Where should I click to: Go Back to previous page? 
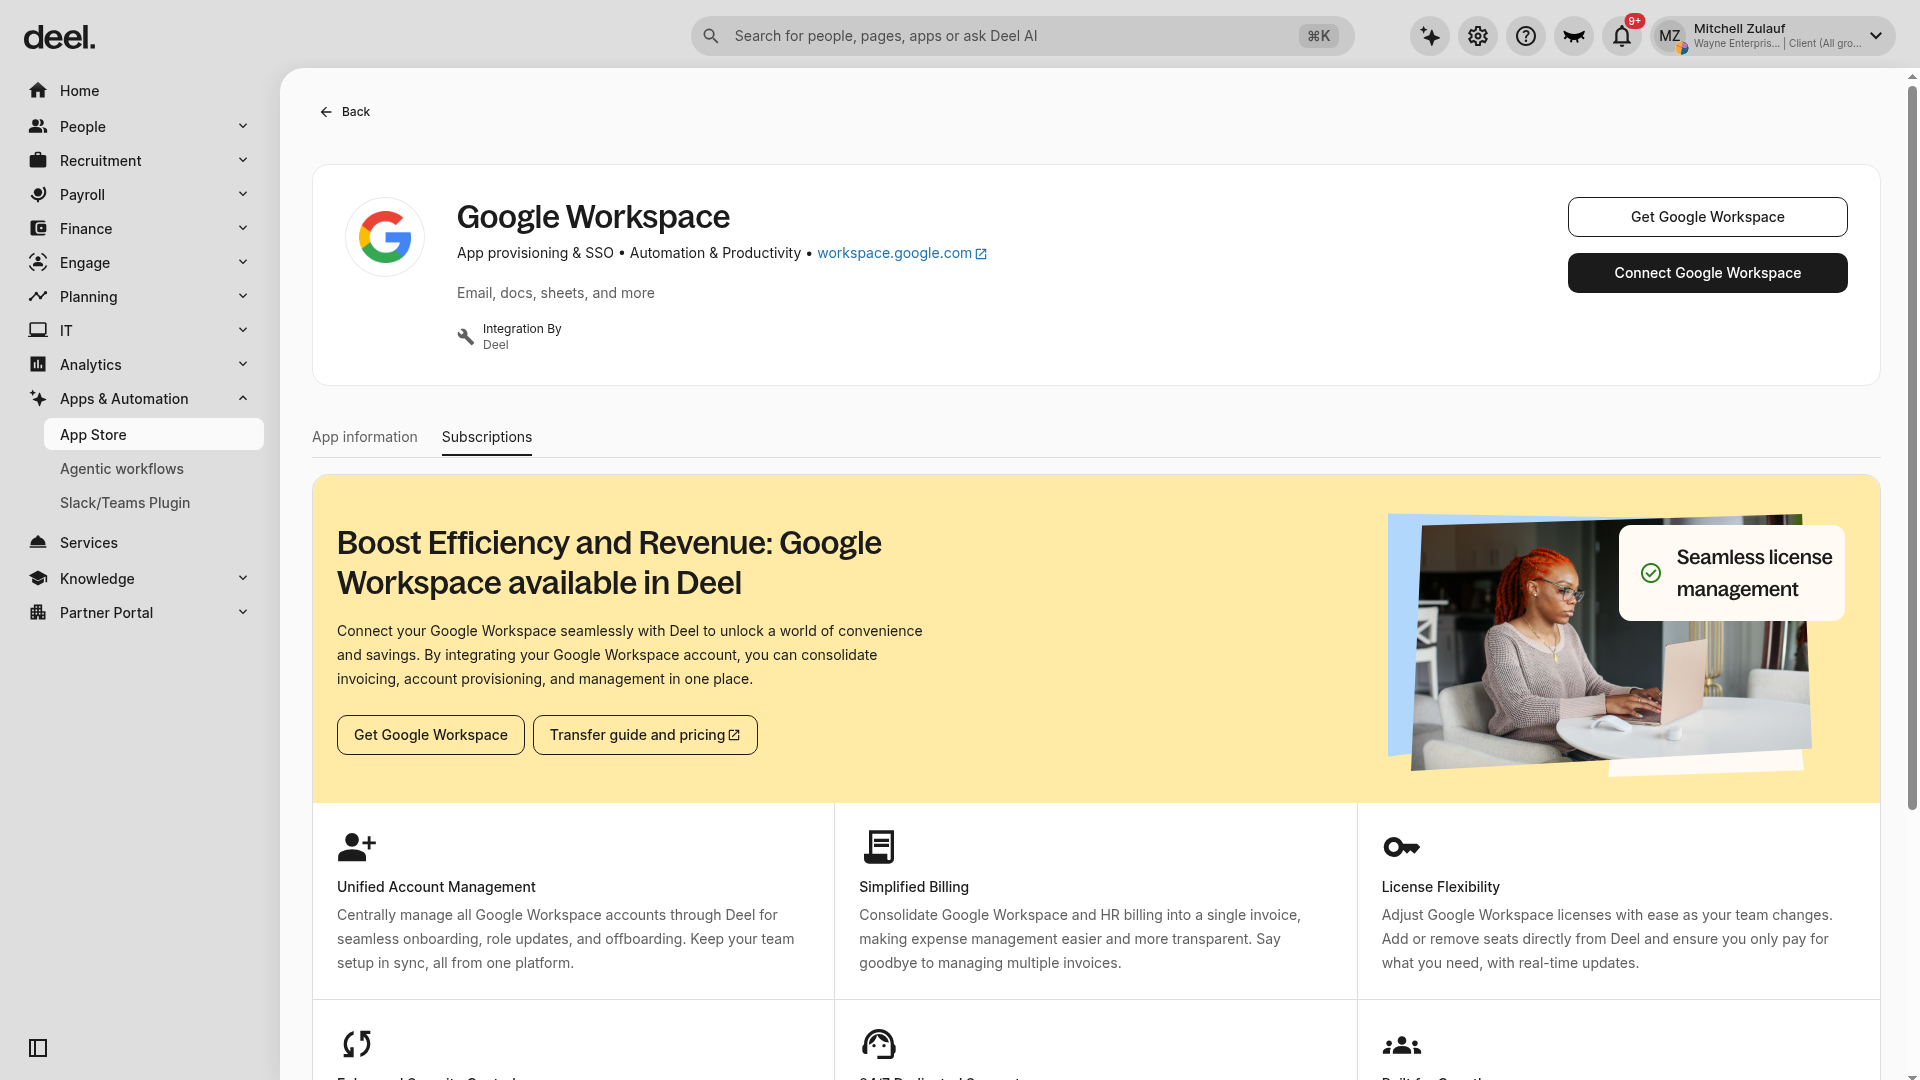pos(345,112)
